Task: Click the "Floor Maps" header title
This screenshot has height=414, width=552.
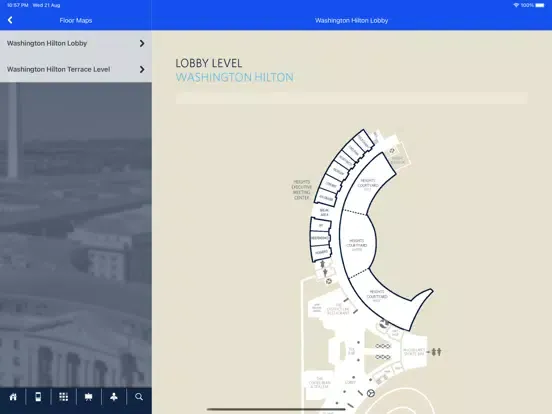Action: [76, 20]
